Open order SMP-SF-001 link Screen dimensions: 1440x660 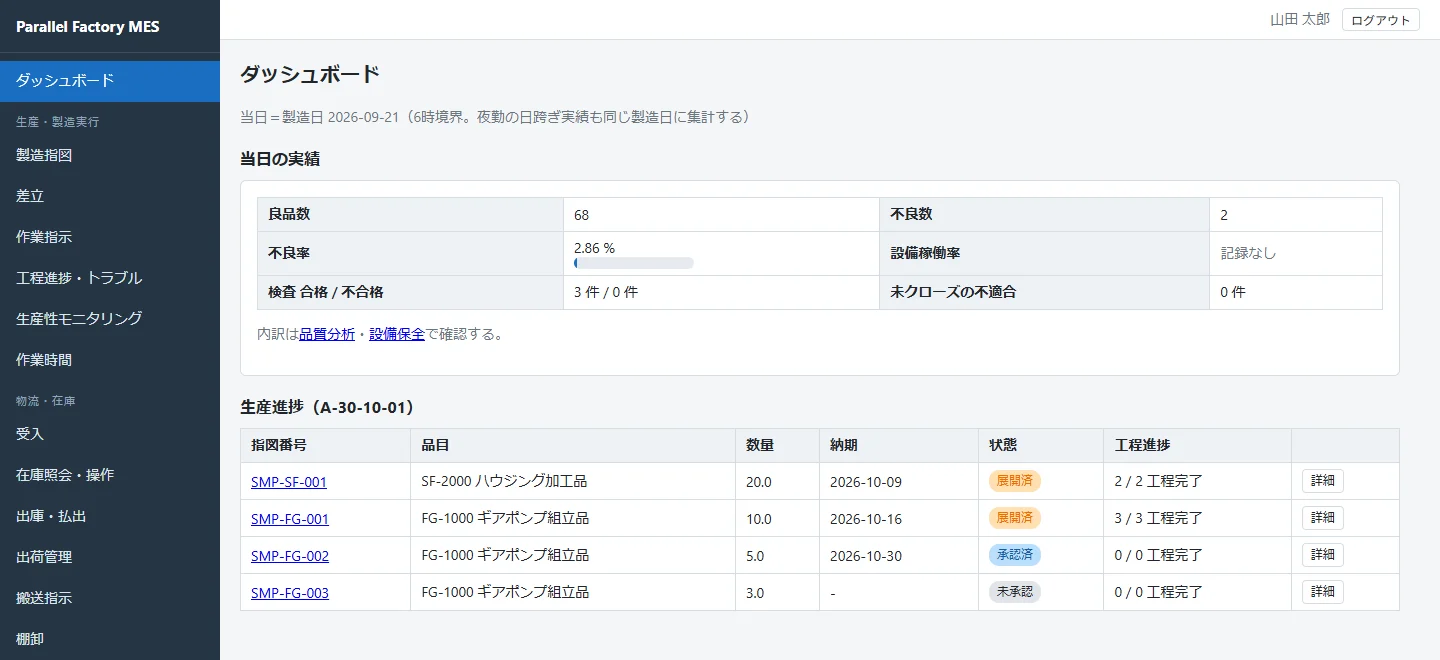point(289,482)
